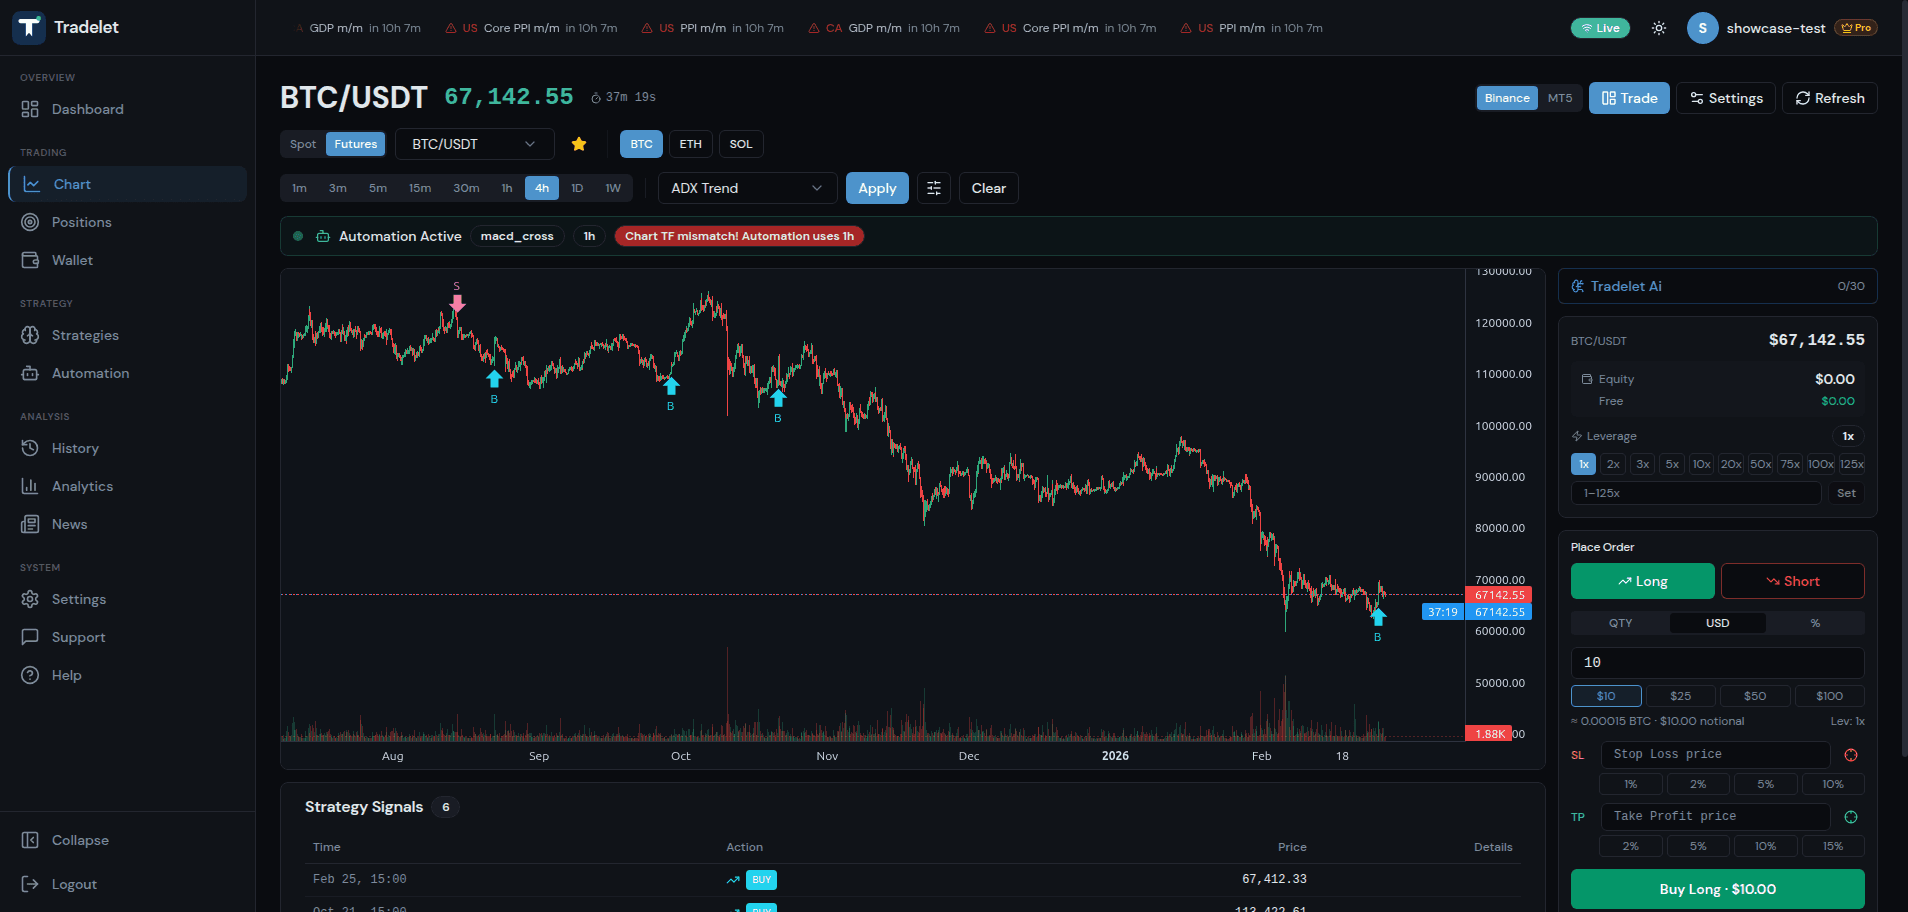1908x912 pixels.
Task: Toggle light theme with the sun icon
Action: [x=1659, y=28]
